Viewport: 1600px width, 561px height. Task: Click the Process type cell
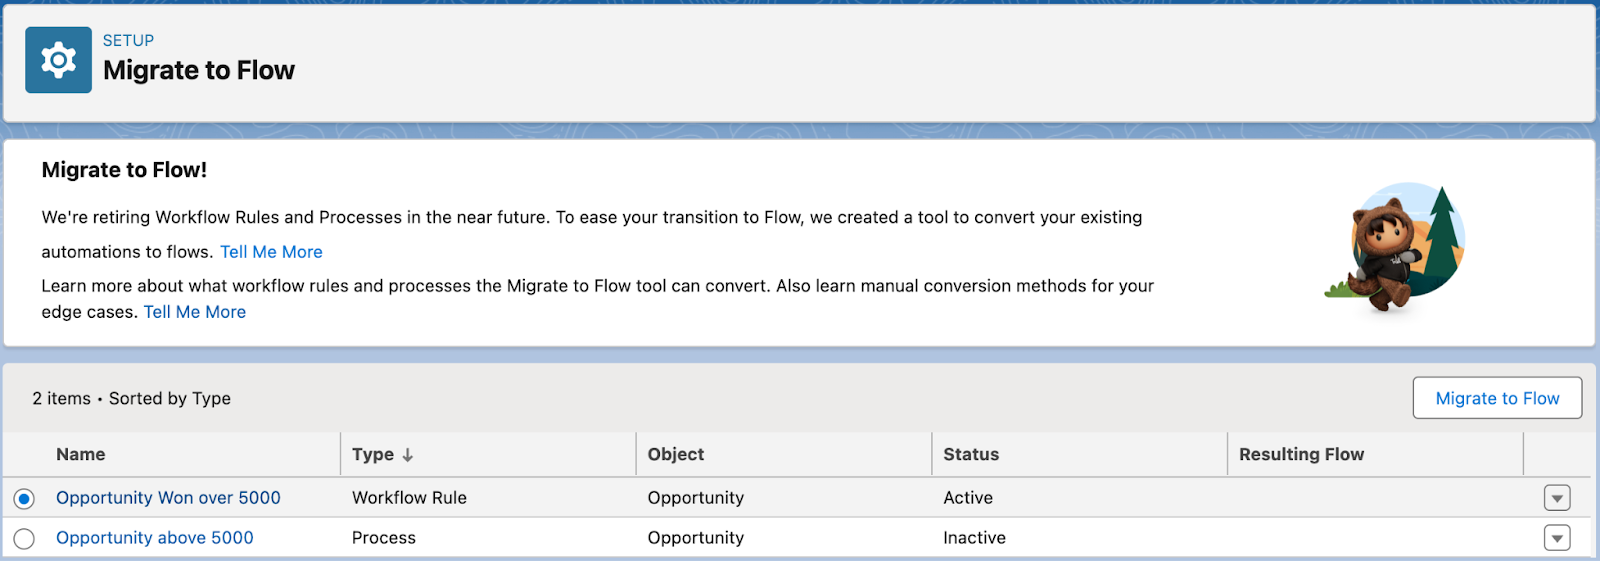pyautogui.click(x=384, y=538)
